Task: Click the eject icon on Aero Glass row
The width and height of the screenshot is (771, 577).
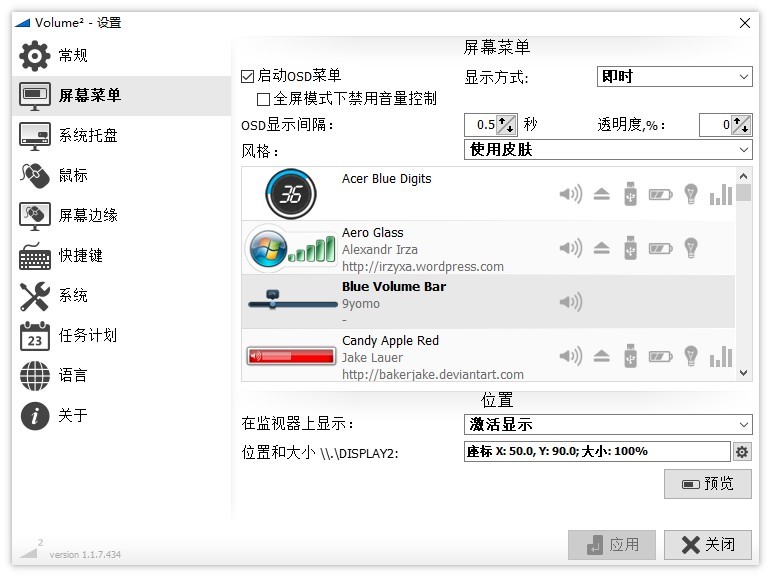Action: pyautogui.click(x=601, y=248)
